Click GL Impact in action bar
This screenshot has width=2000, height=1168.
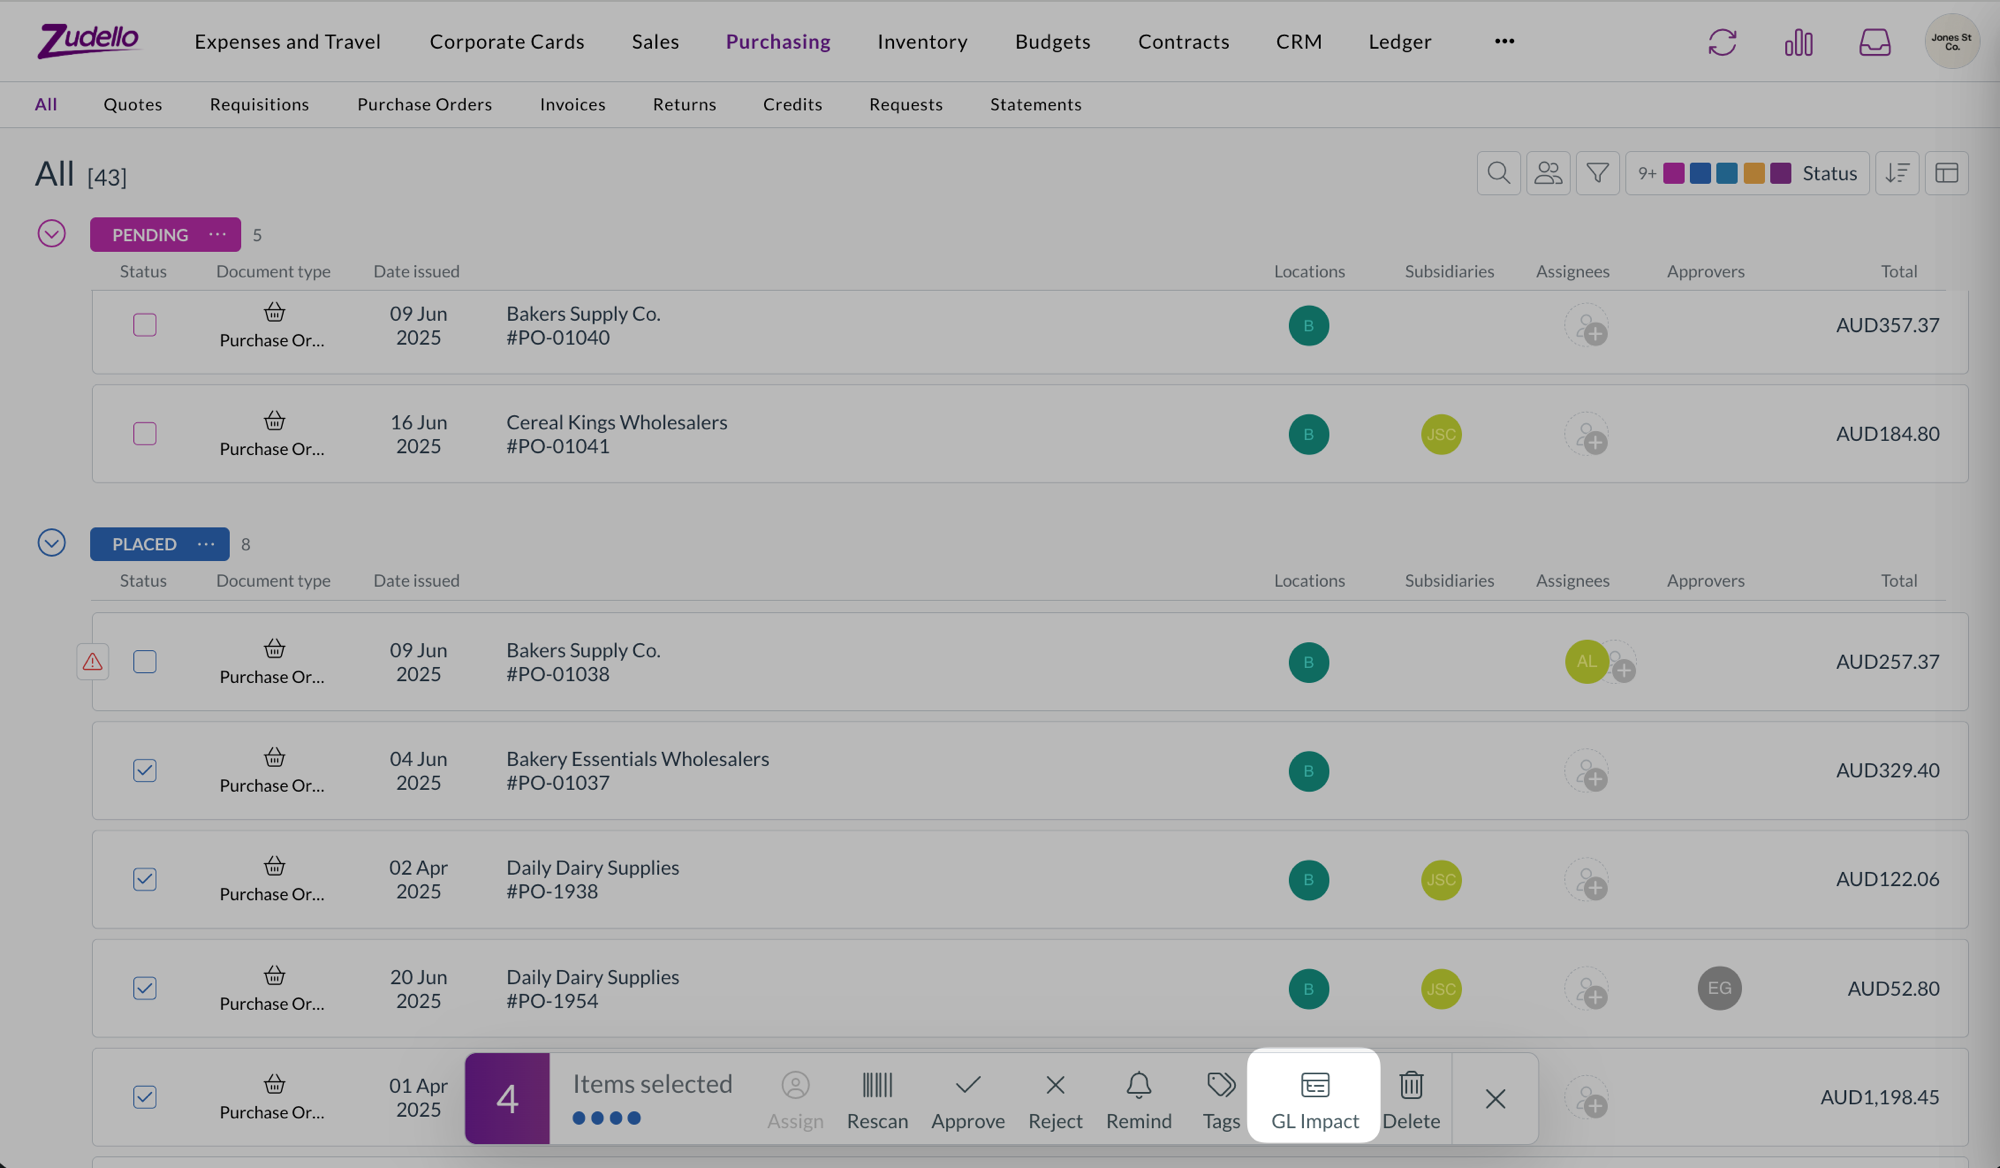pyautogui.click(x=1314, y=1098)
